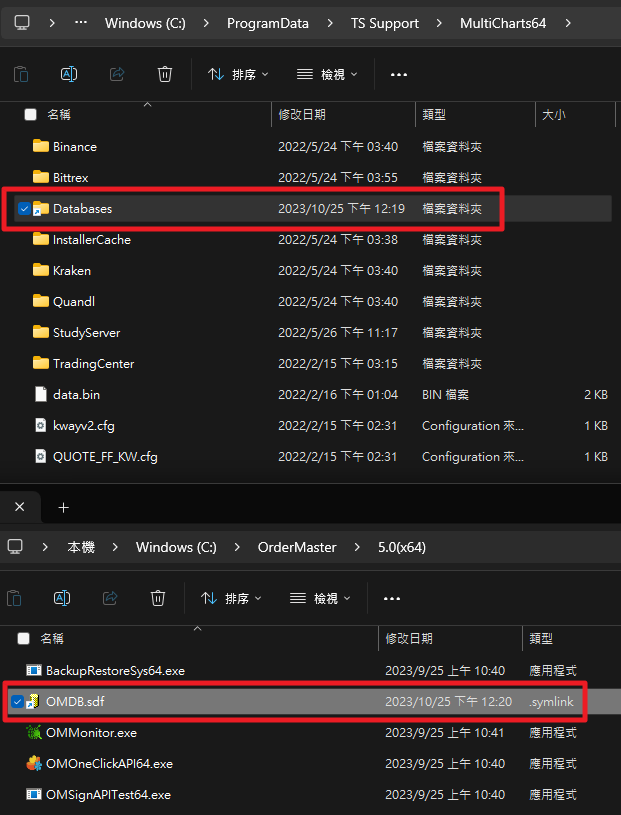Click the delete trash icon in the OrderMaster toolbar

(158, 598)
